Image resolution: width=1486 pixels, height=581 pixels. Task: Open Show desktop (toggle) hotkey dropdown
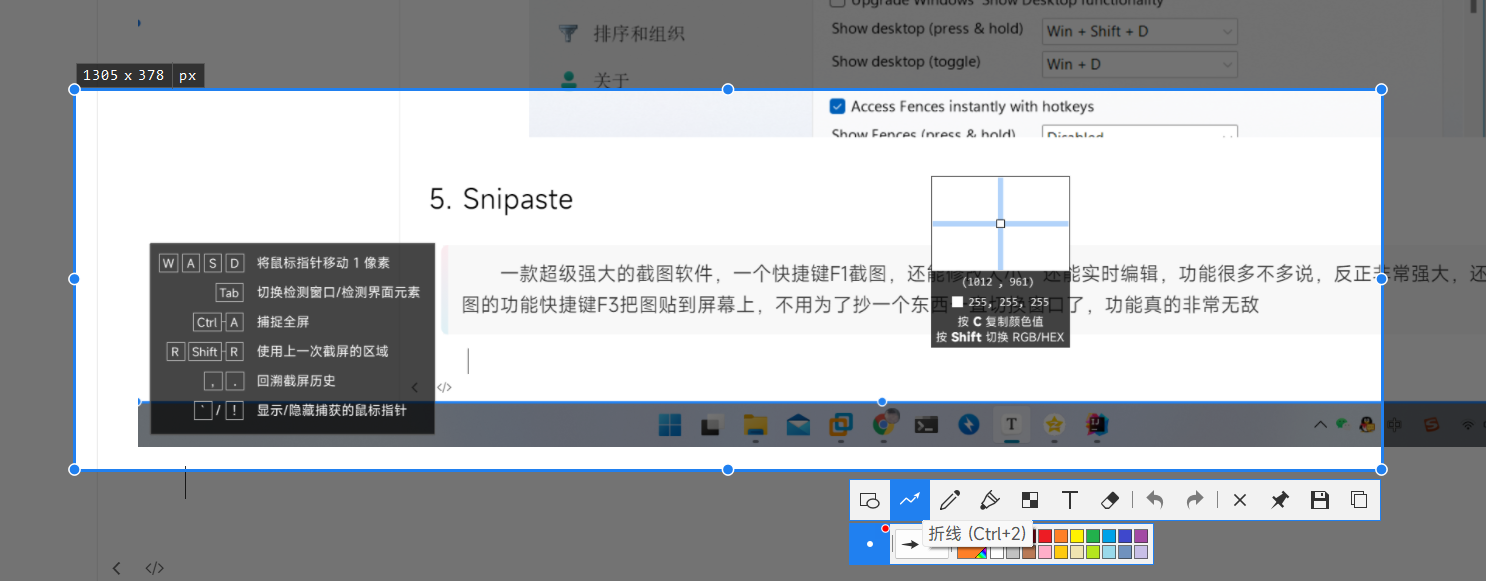tap(1140, 64)
